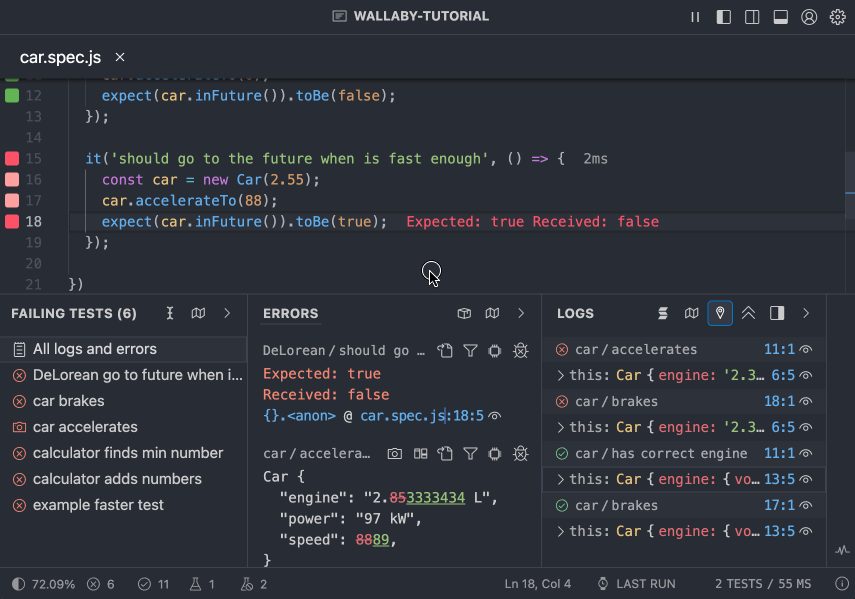Click the info icon in status bar

[x=841, y=584]
